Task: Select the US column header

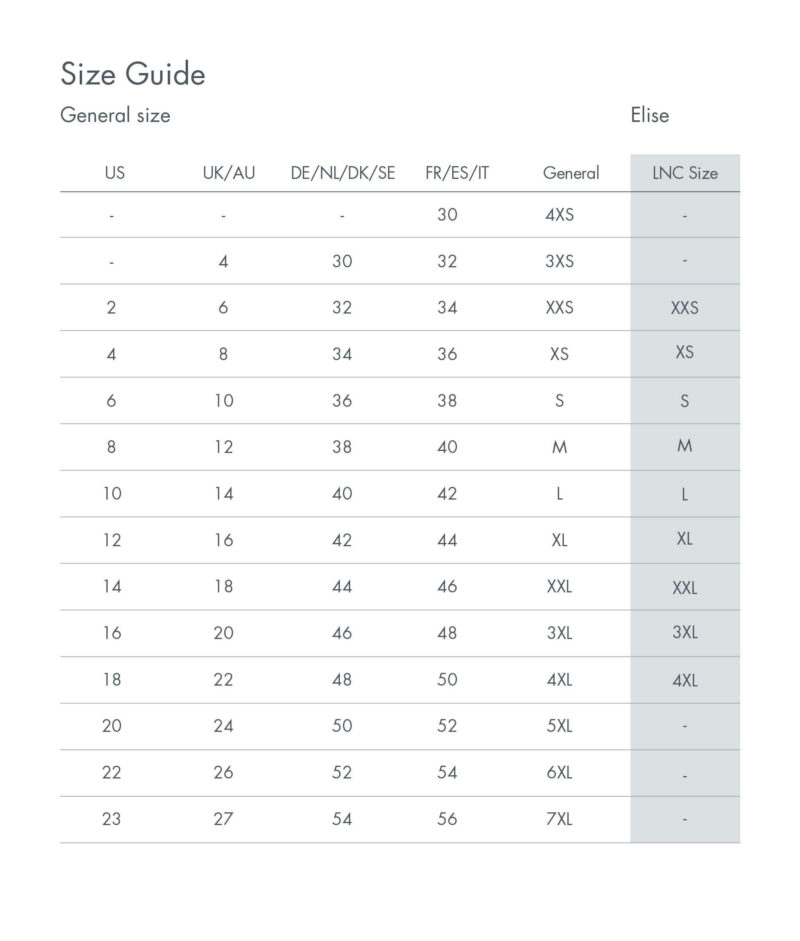Action: coord(115,173)
